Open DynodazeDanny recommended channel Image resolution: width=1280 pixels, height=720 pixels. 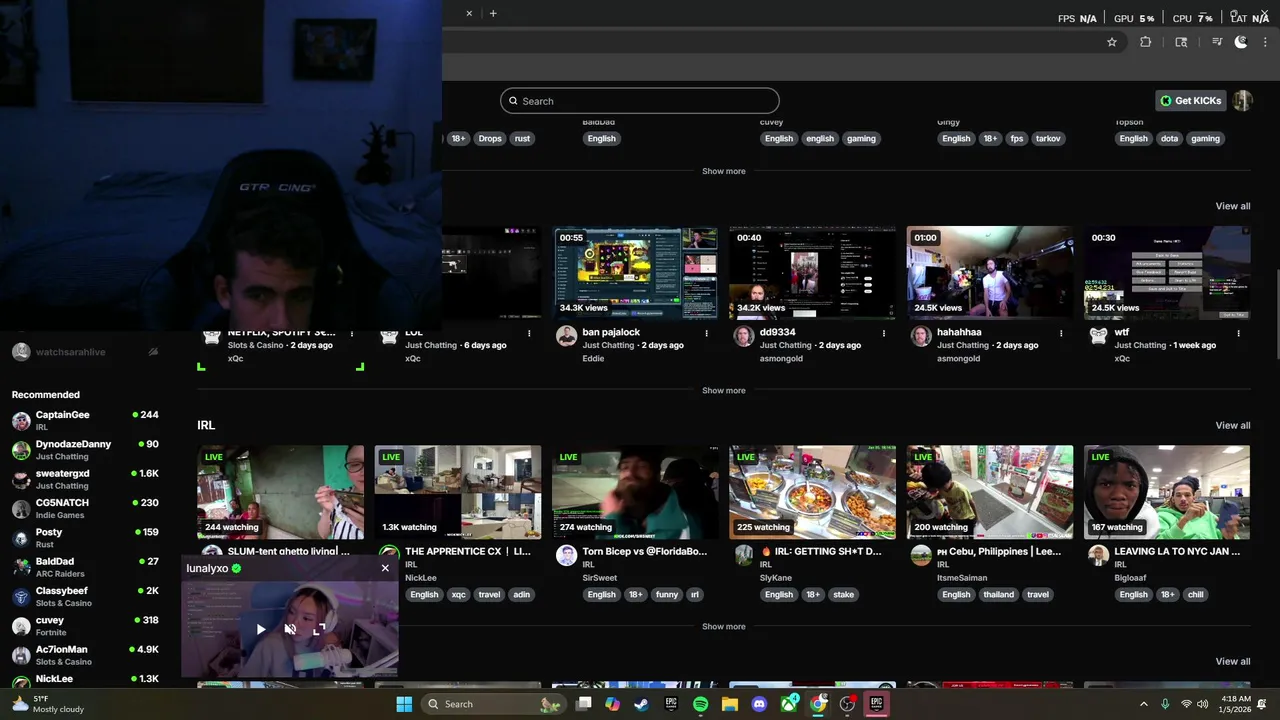point(85,450)
